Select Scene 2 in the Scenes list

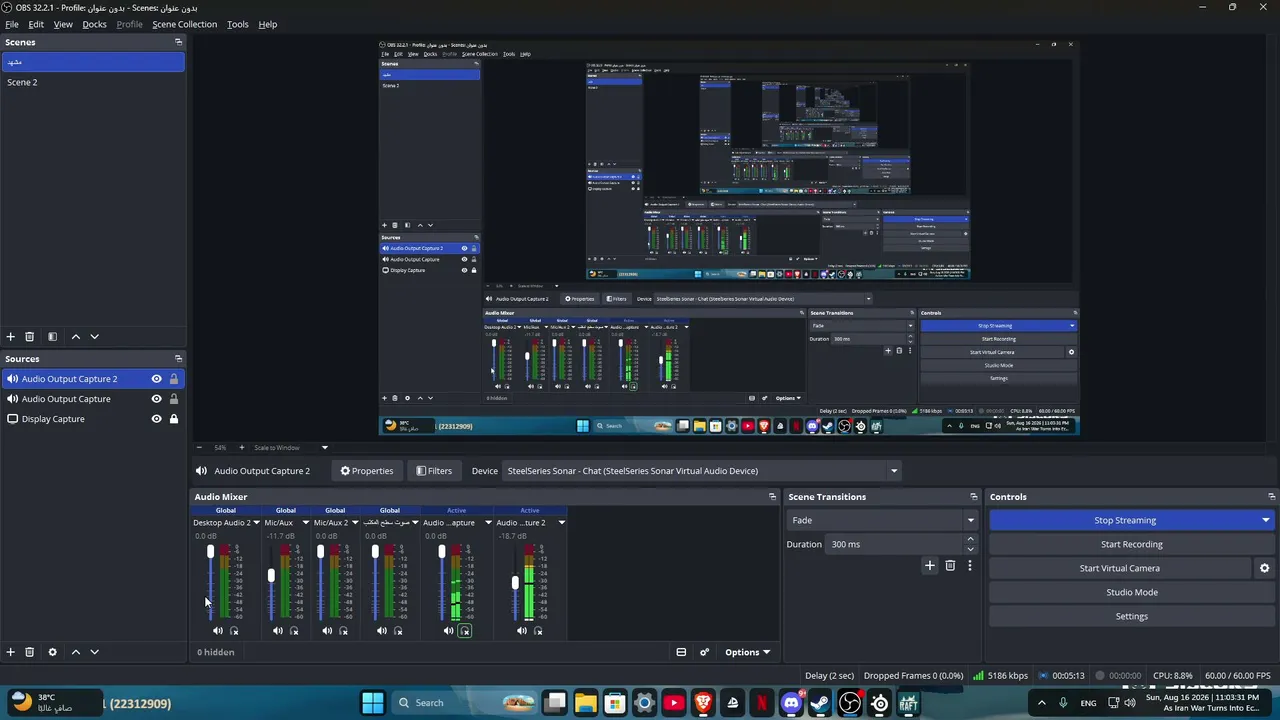click(93, 82)
